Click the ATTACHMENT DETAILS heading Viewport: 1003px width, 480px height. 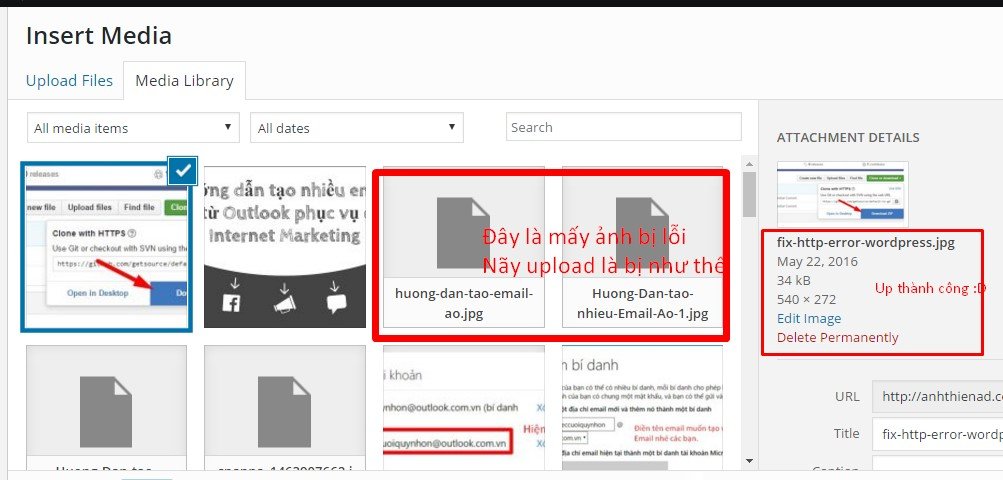tap(848, 138)
